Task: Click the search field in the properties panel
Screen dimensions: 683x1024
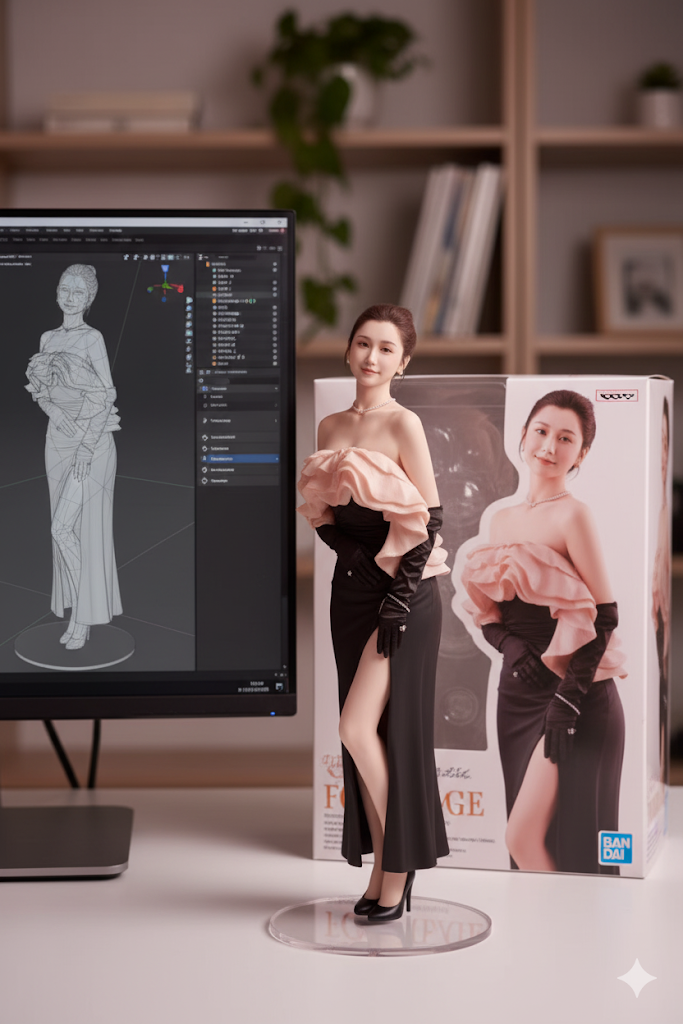Action: click(238, 381)
